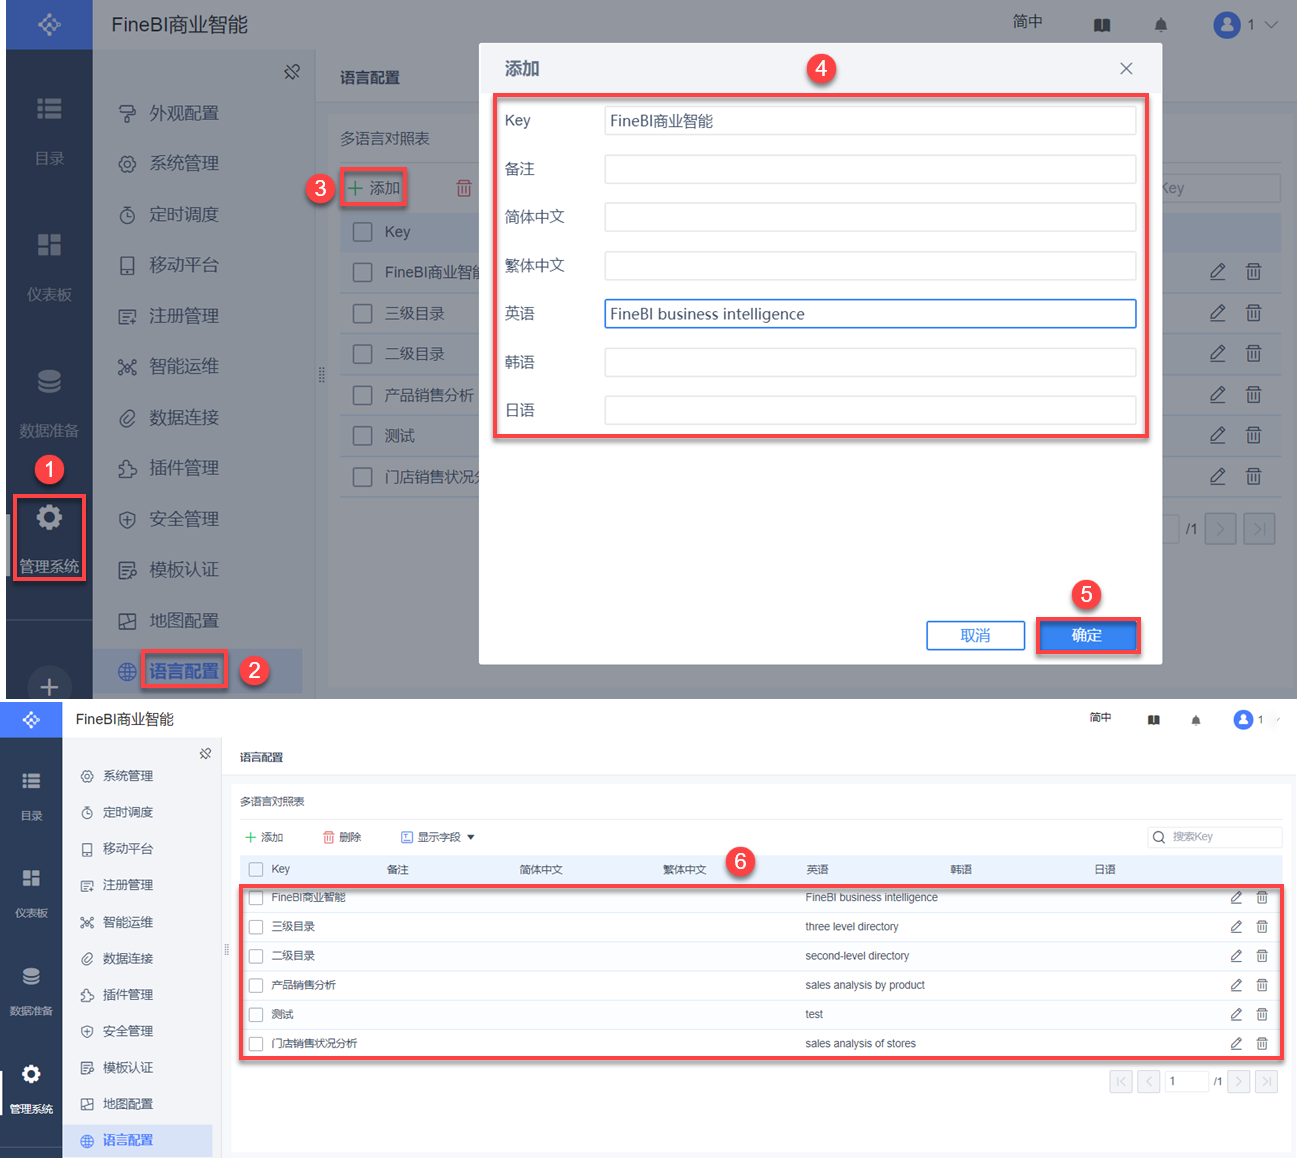This screenshot has width=1297, height=1158.
Task: Tick checkbox for row 'sales analysis of stores'
Action: coord(256,1044)
